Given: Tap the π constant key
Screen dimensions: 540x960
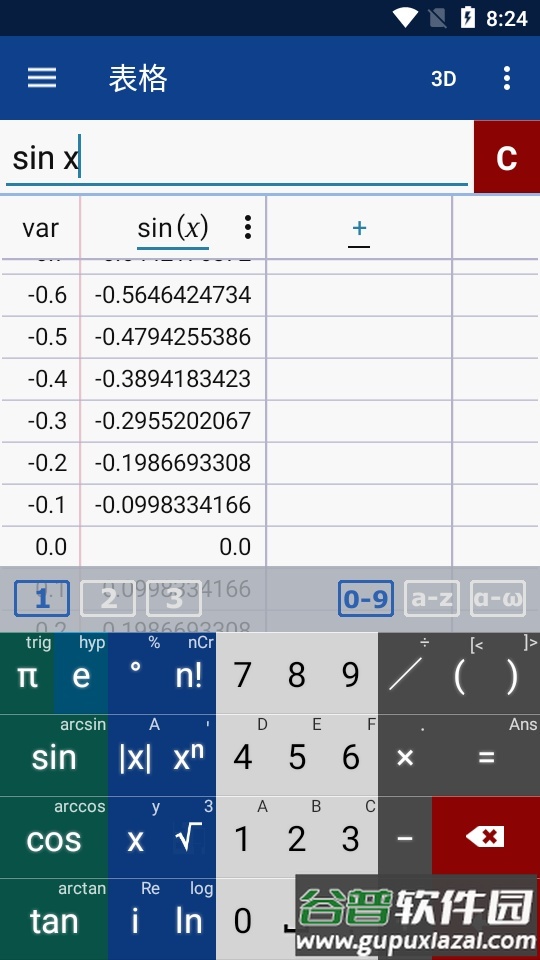Looking at the screenshot, I should (27, 673).
